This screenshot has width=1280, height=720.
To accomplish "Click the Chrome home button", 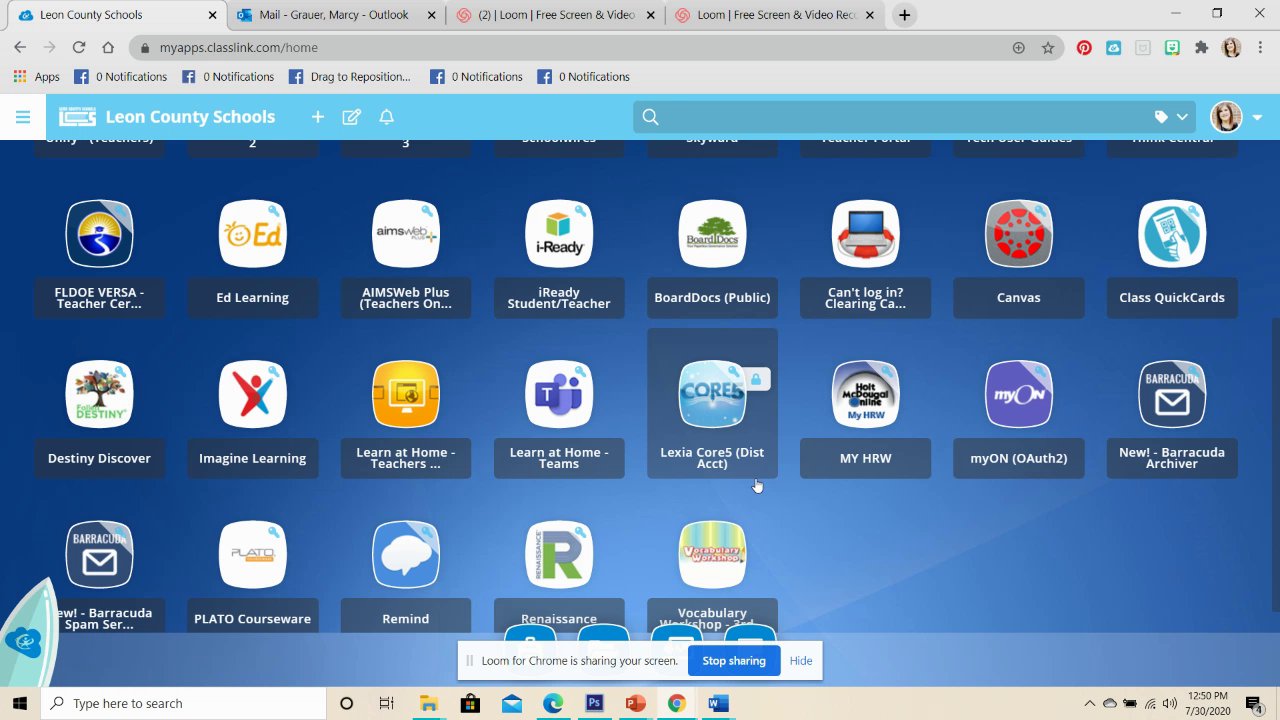I will [x=108, y=47].
